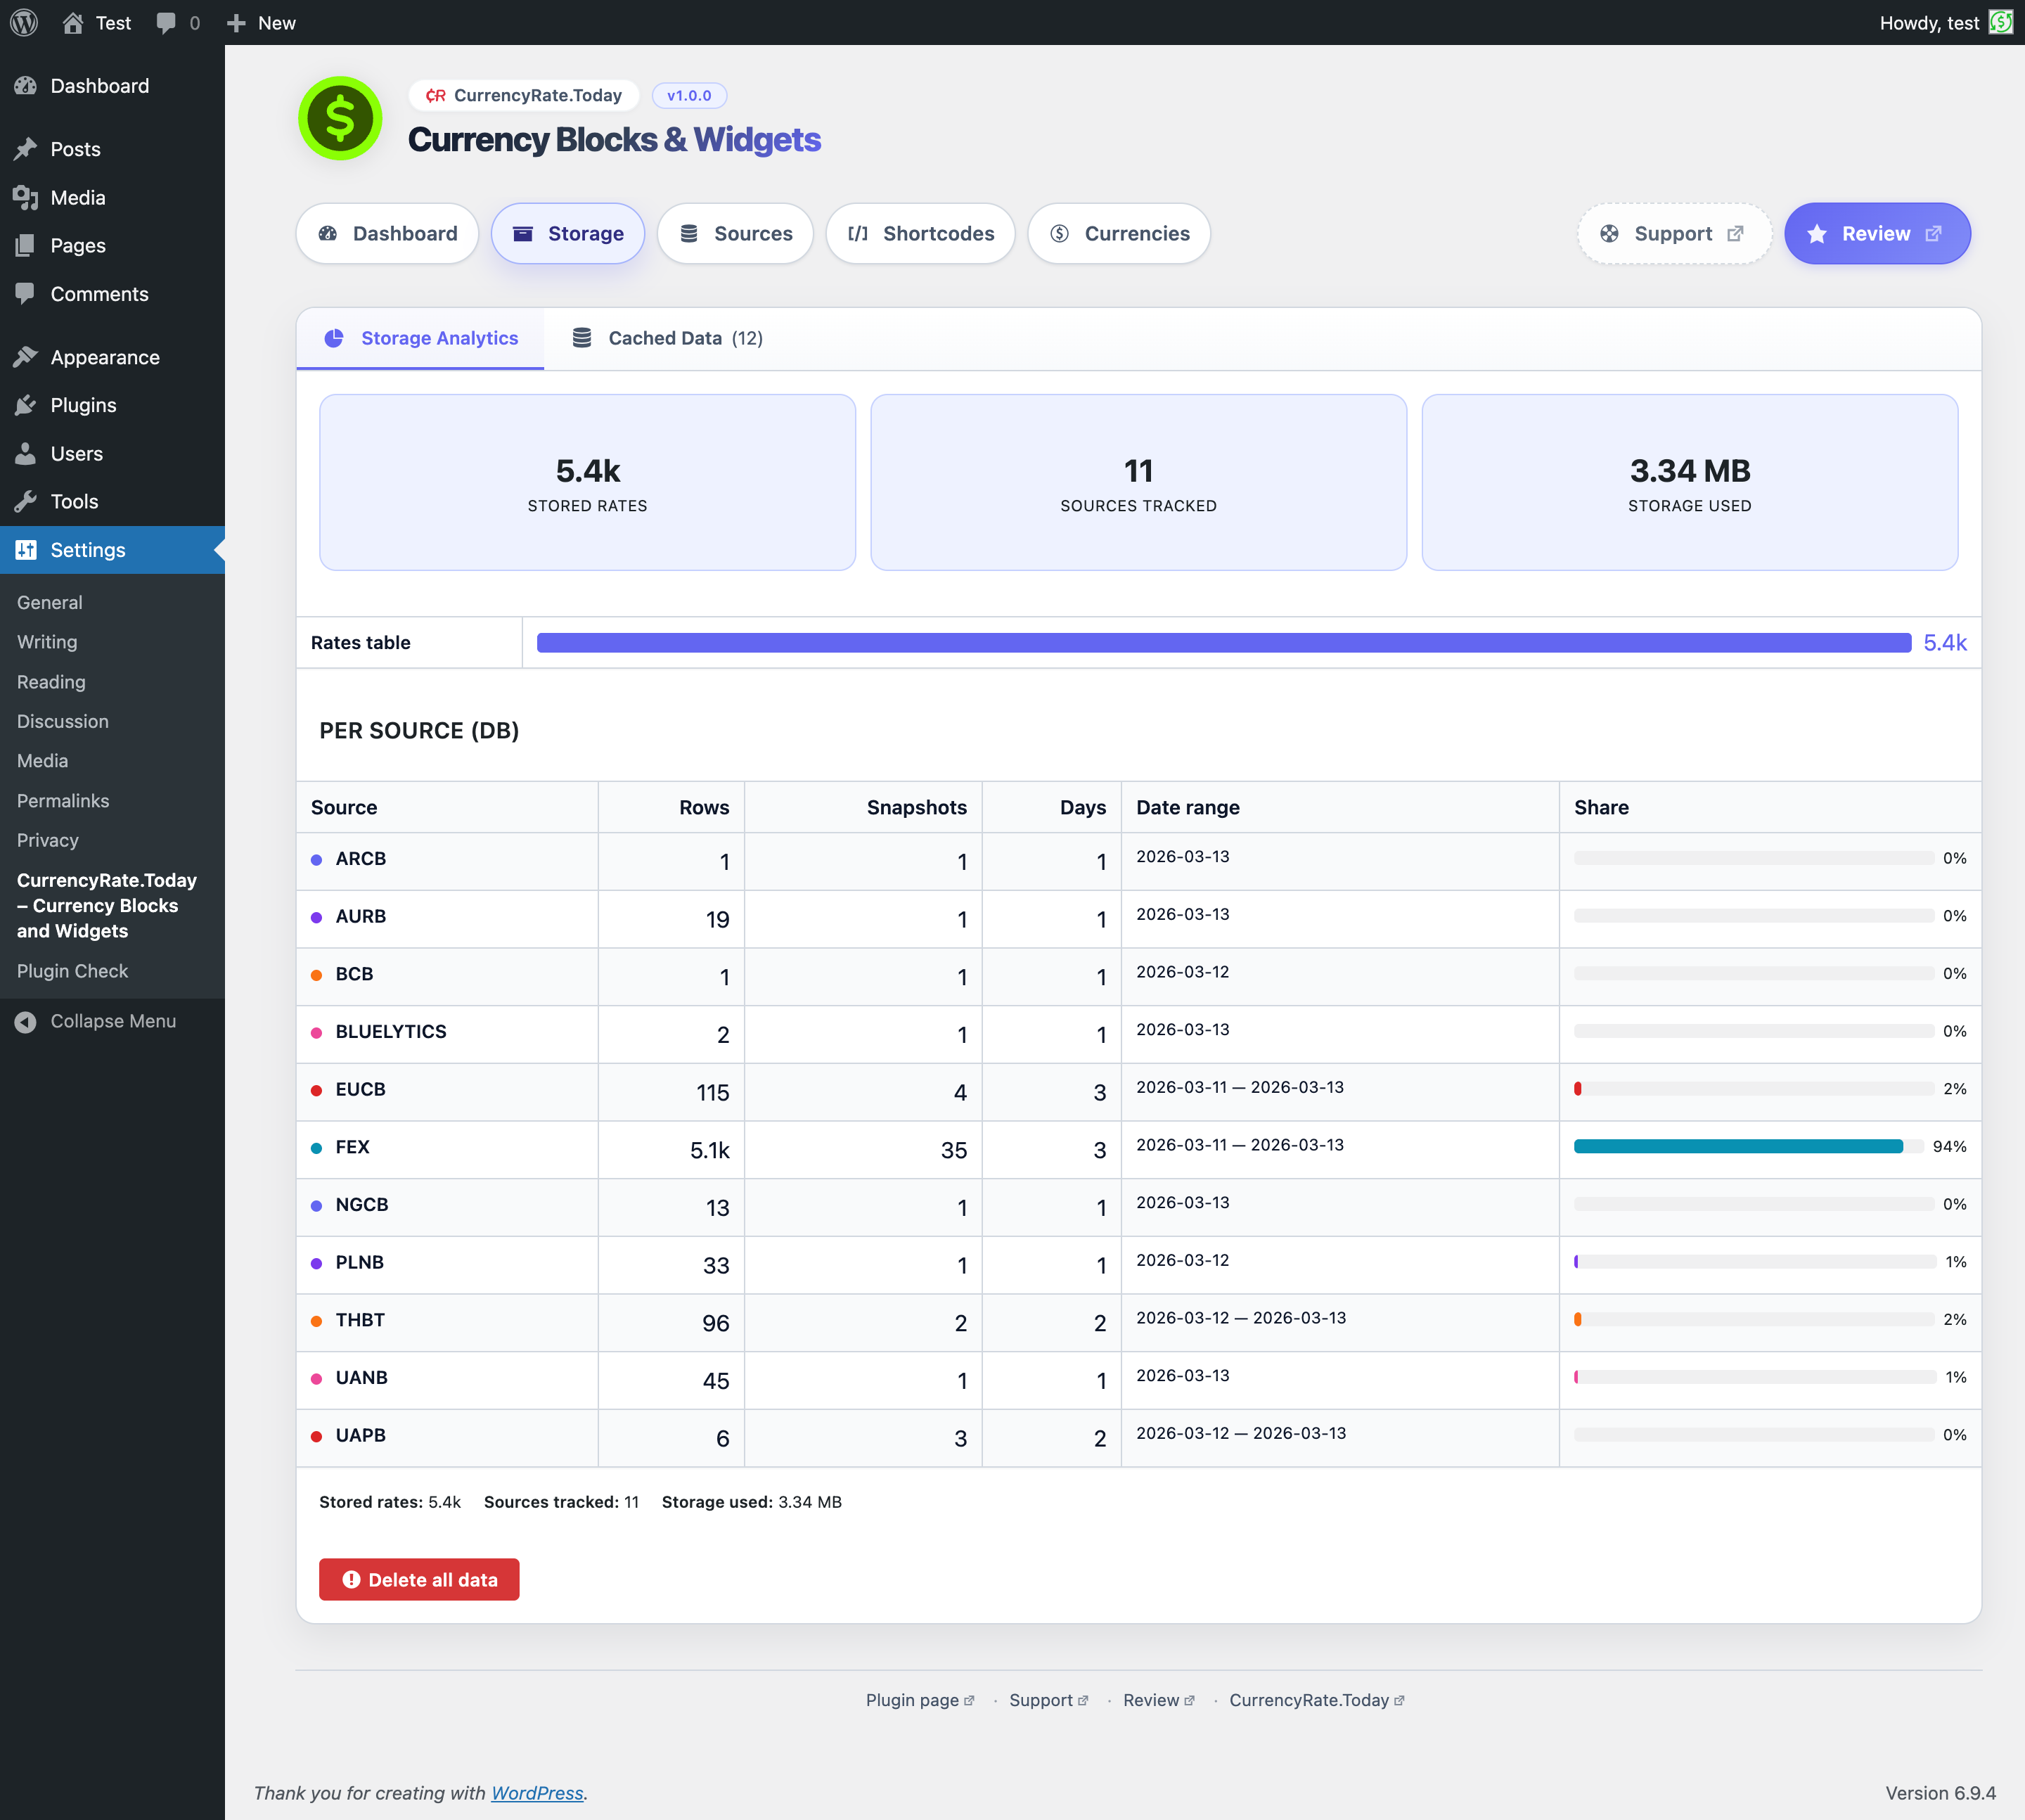
Task: Click the WordPress logo in the admin bar
Action: click(23, 22)
